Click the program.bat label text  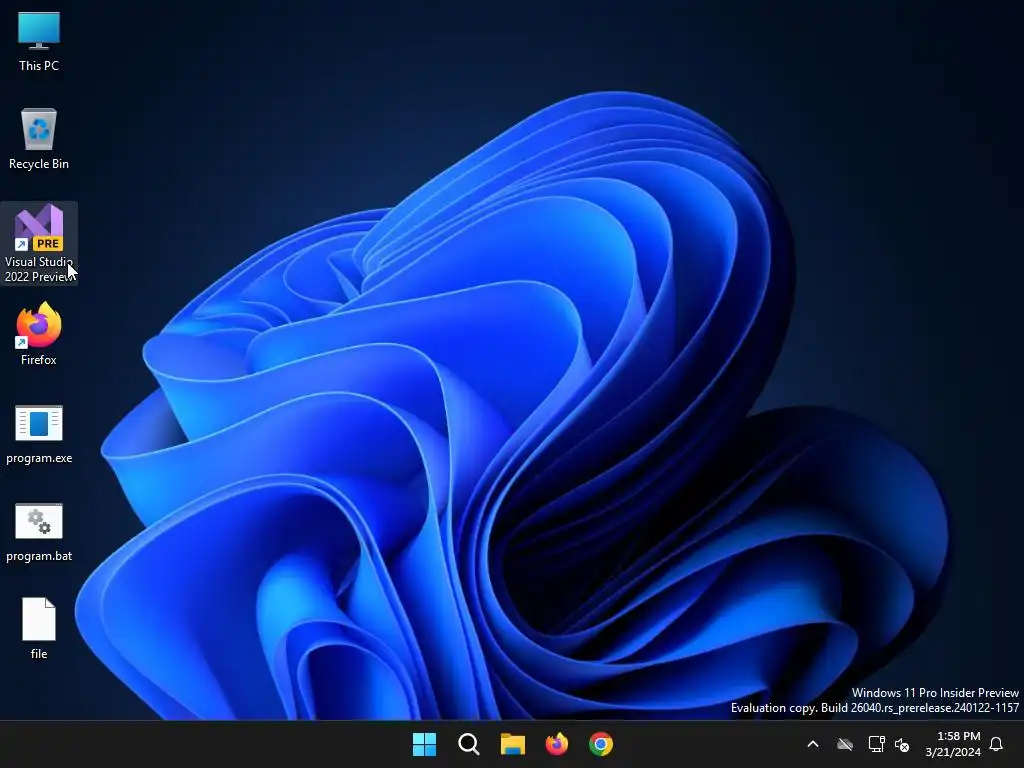[39, 556]
